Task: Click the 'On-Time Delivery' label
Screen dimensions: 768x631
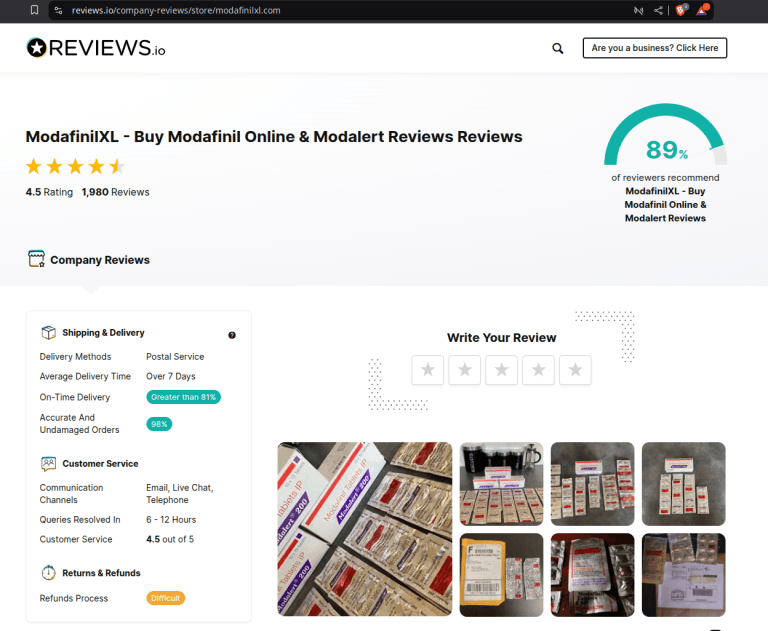Action: (75, 397)
